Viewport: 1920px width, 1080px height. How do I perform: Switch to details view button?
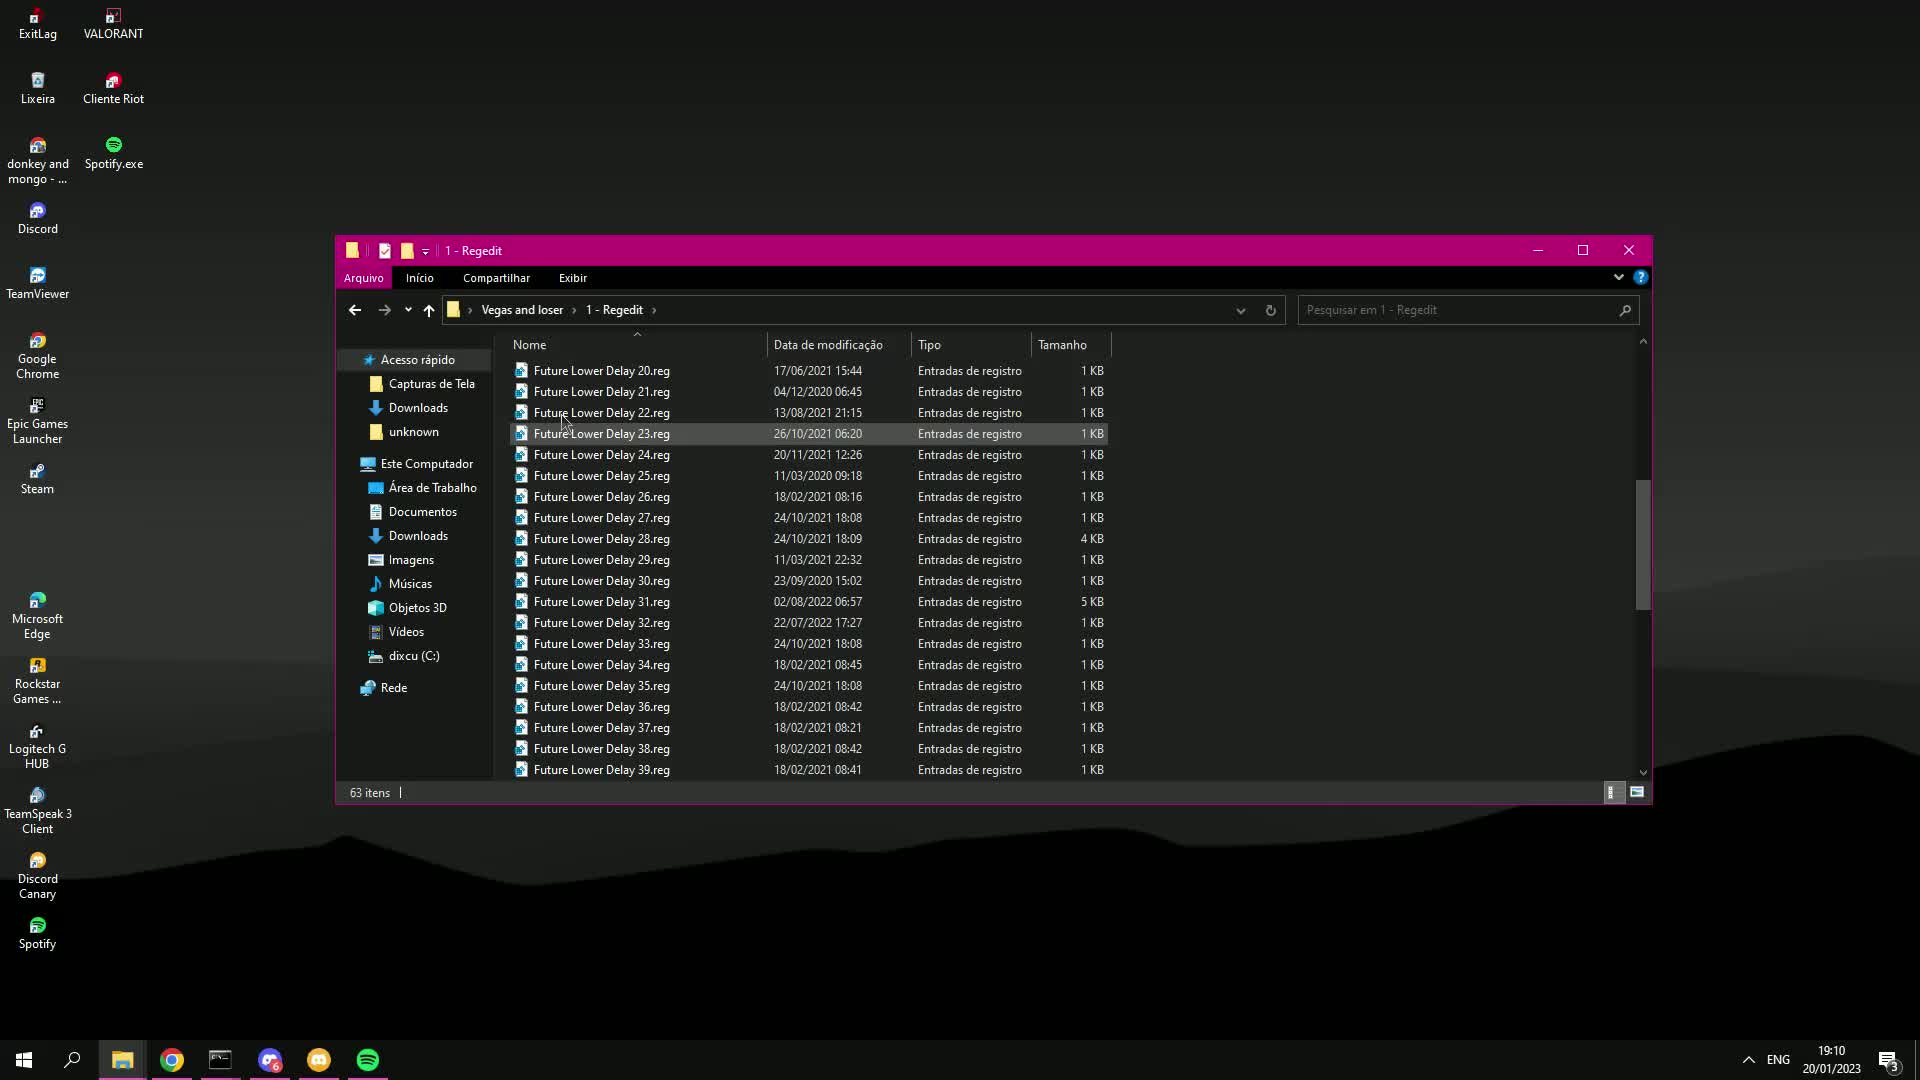point(1610,792)
